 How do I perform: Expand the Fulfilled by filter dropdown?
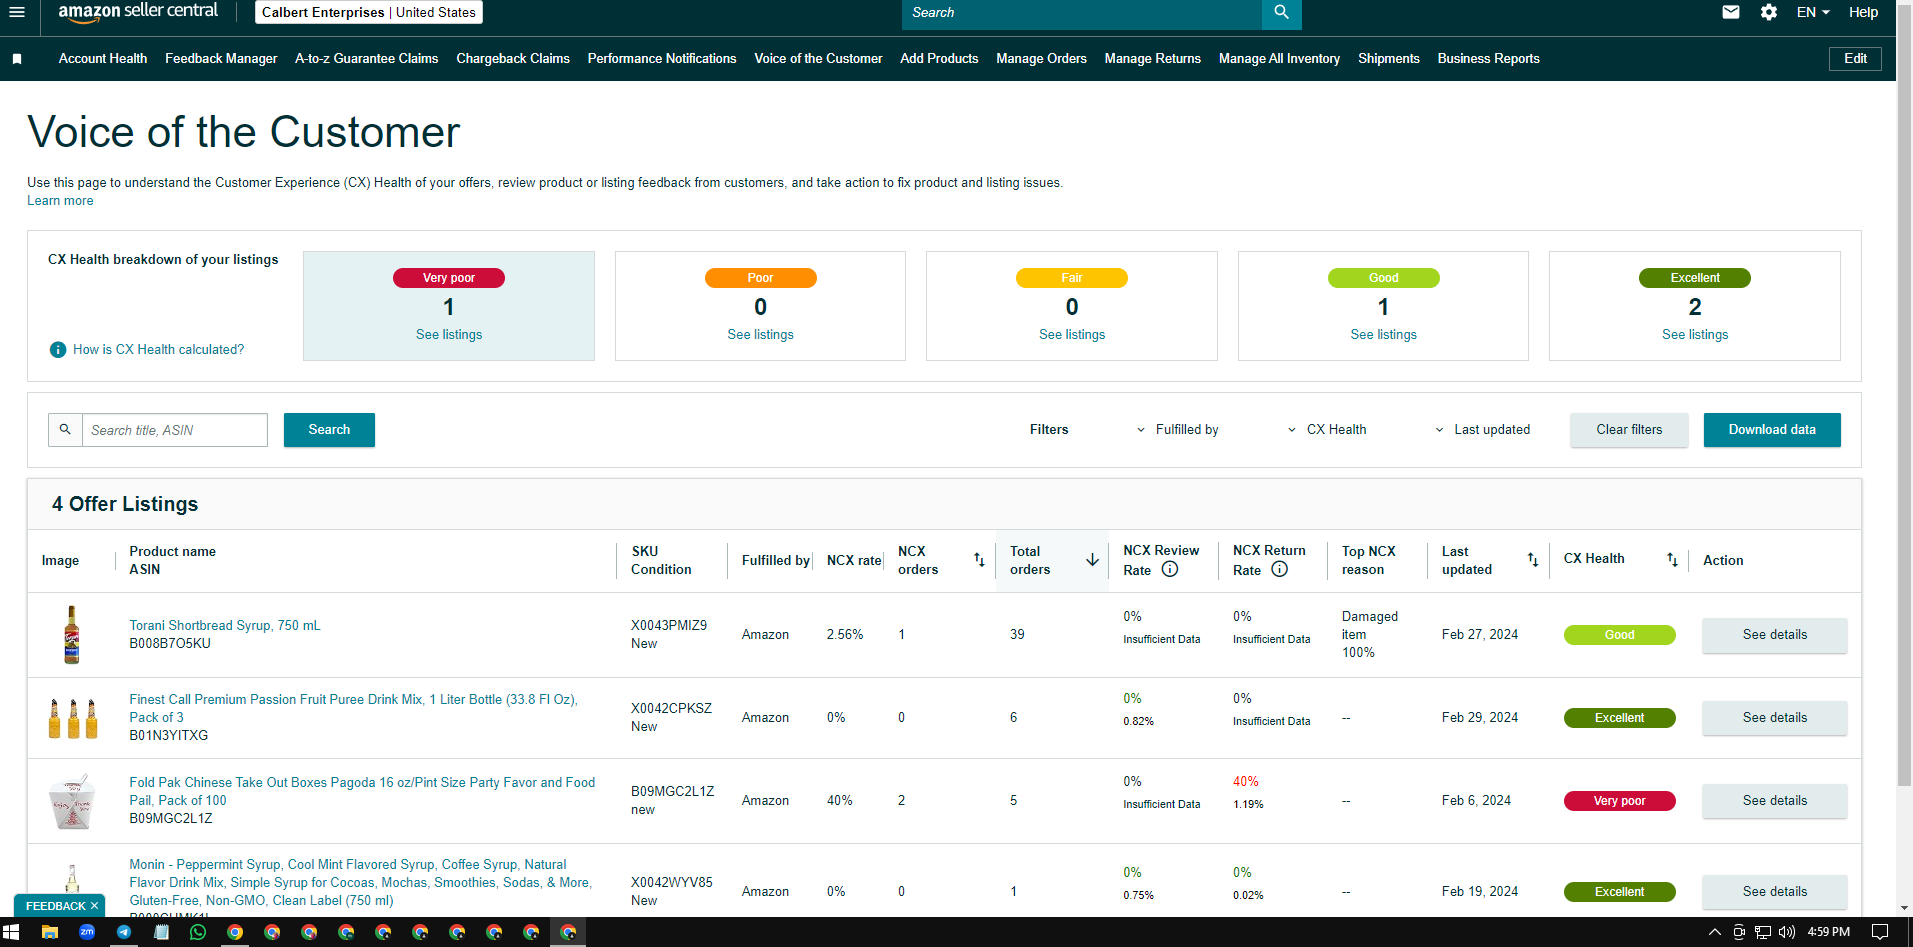(x=1177, y=429)
